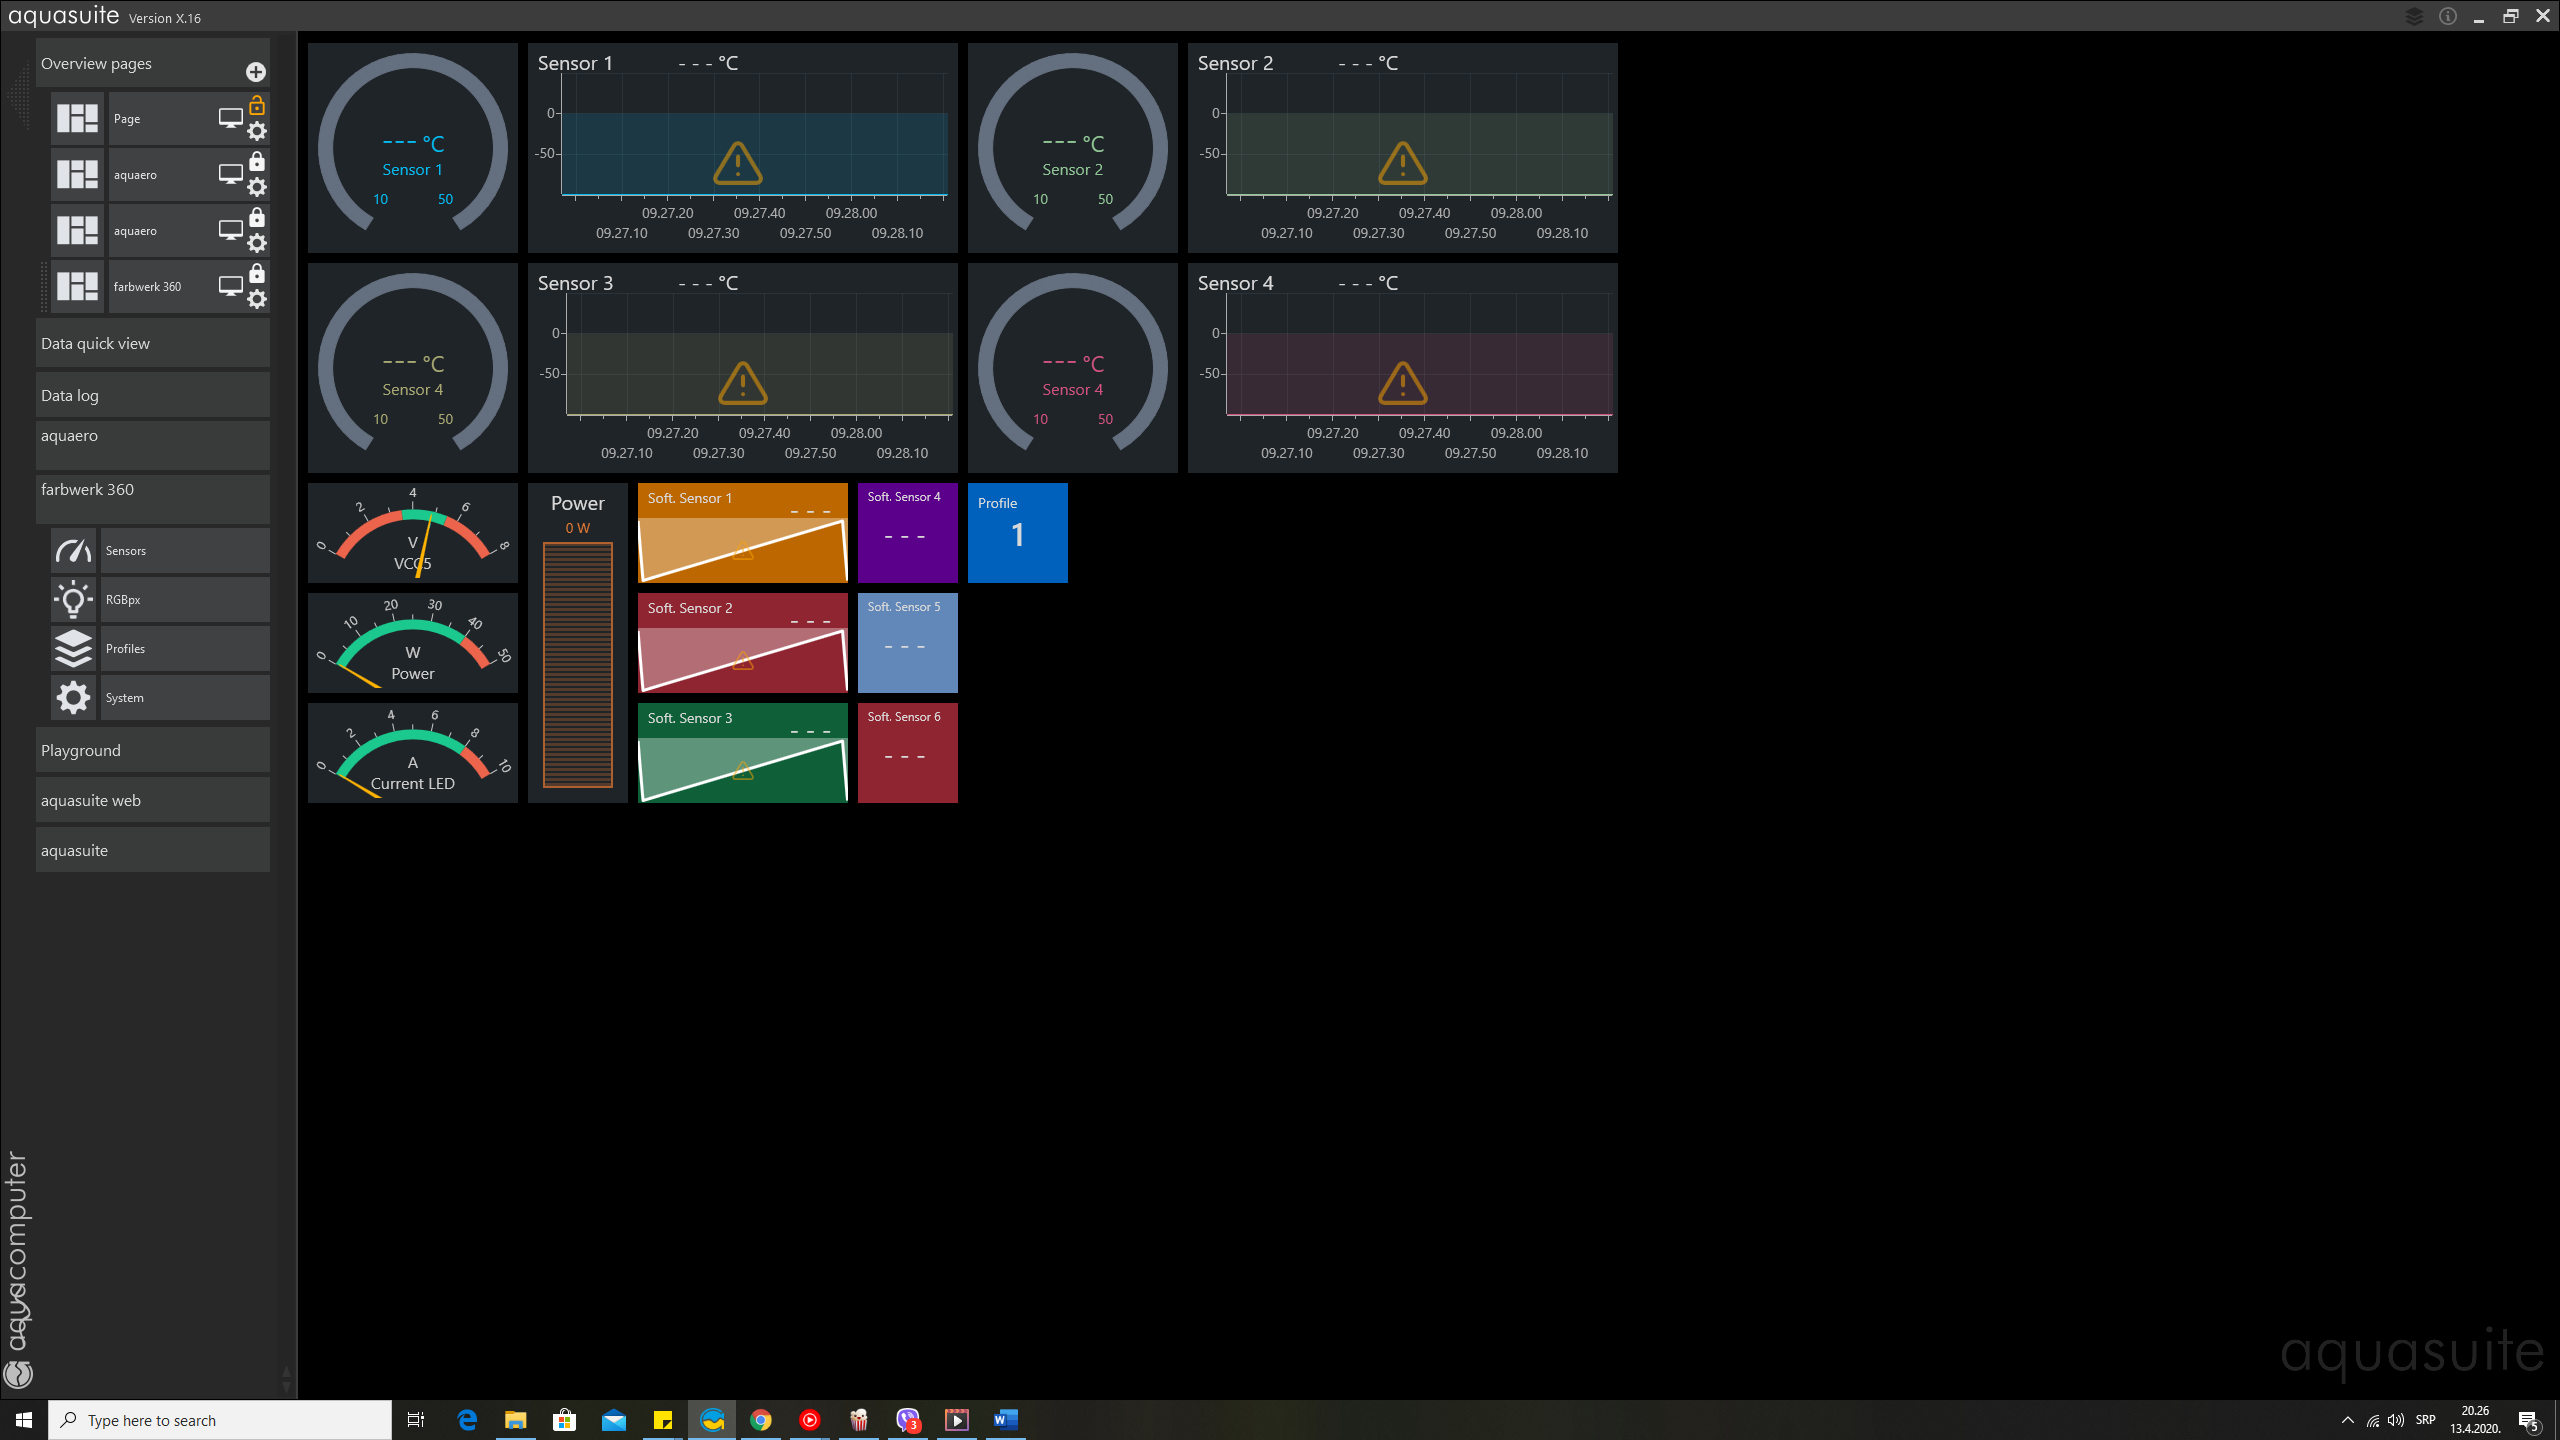
Task: Click the Profiles layers icon in sidebar
Action: 73,649
